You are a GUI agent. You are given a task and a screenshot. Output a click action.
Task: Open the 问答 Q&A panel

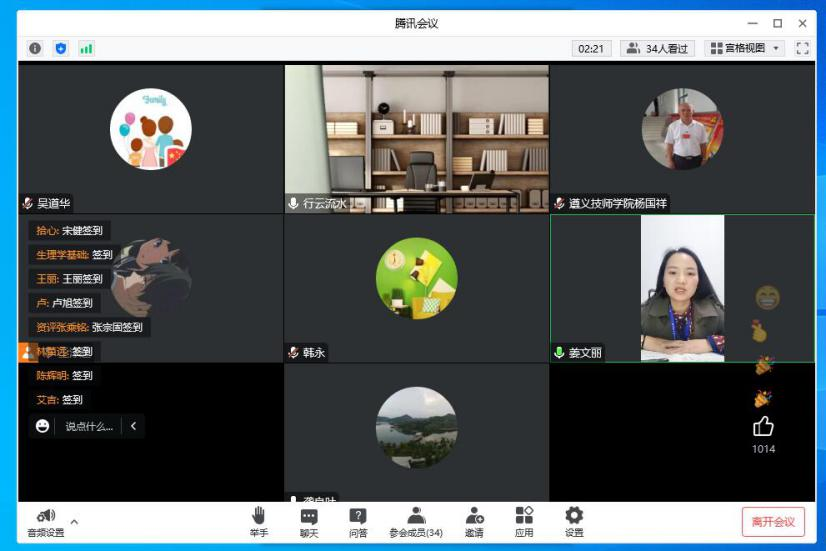(358, 522)
